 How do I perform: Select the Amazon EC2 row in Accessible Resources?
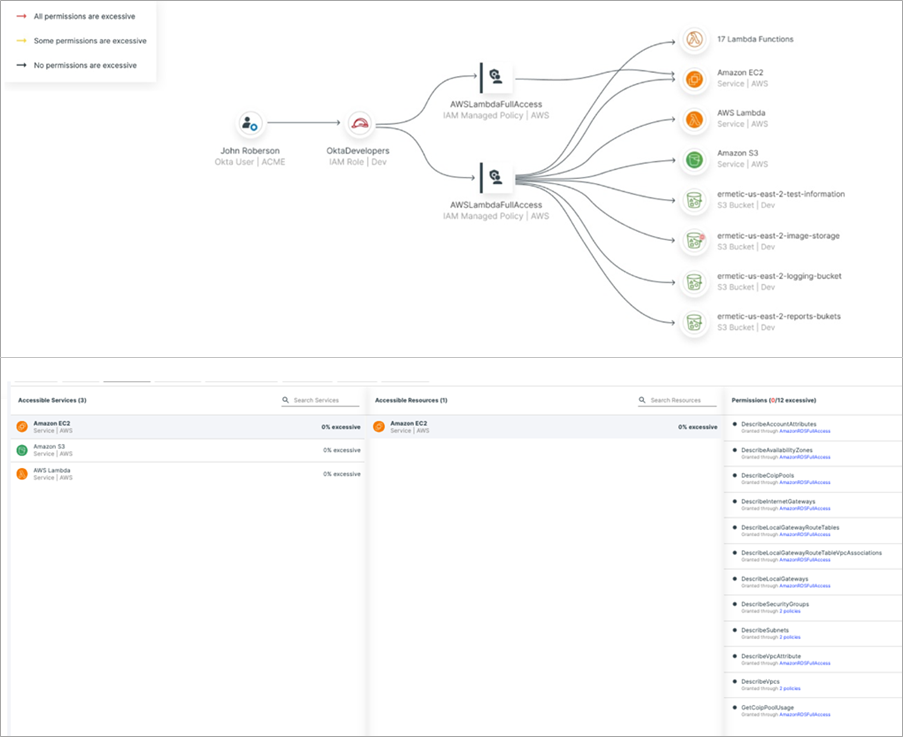click(x=545, y=427)
